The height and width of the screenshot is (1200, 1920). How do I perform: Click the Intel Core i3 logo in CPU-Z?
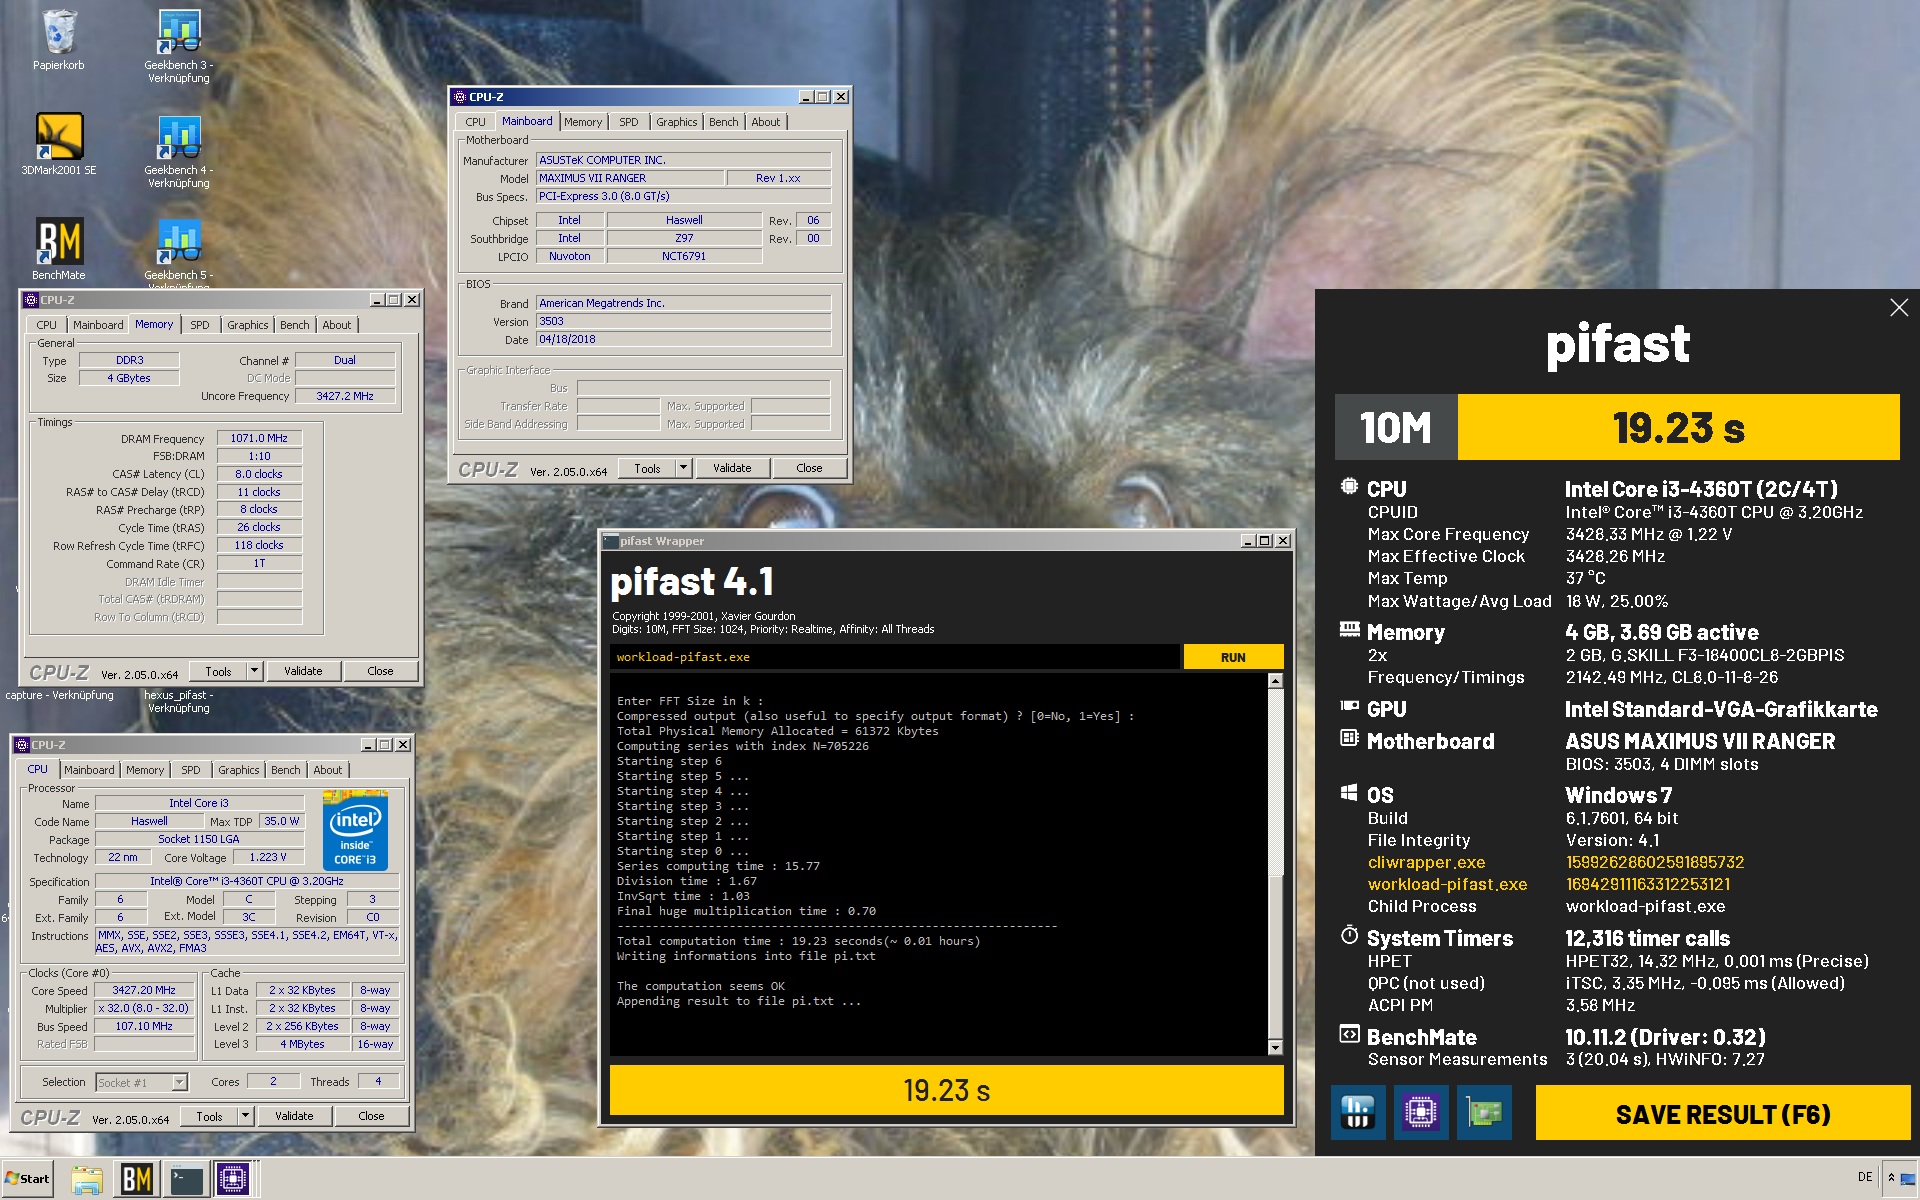point(355,830)
